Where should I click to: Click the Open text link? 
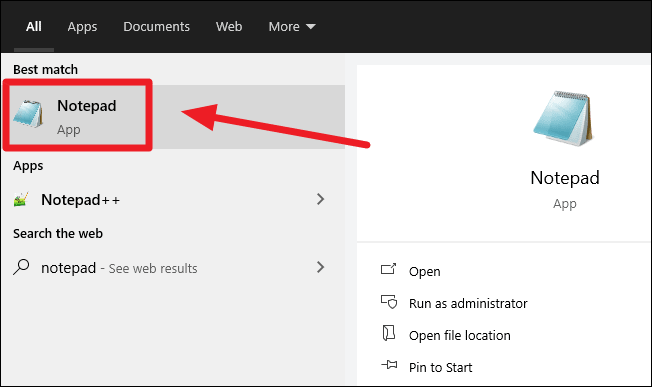(425, 271)
